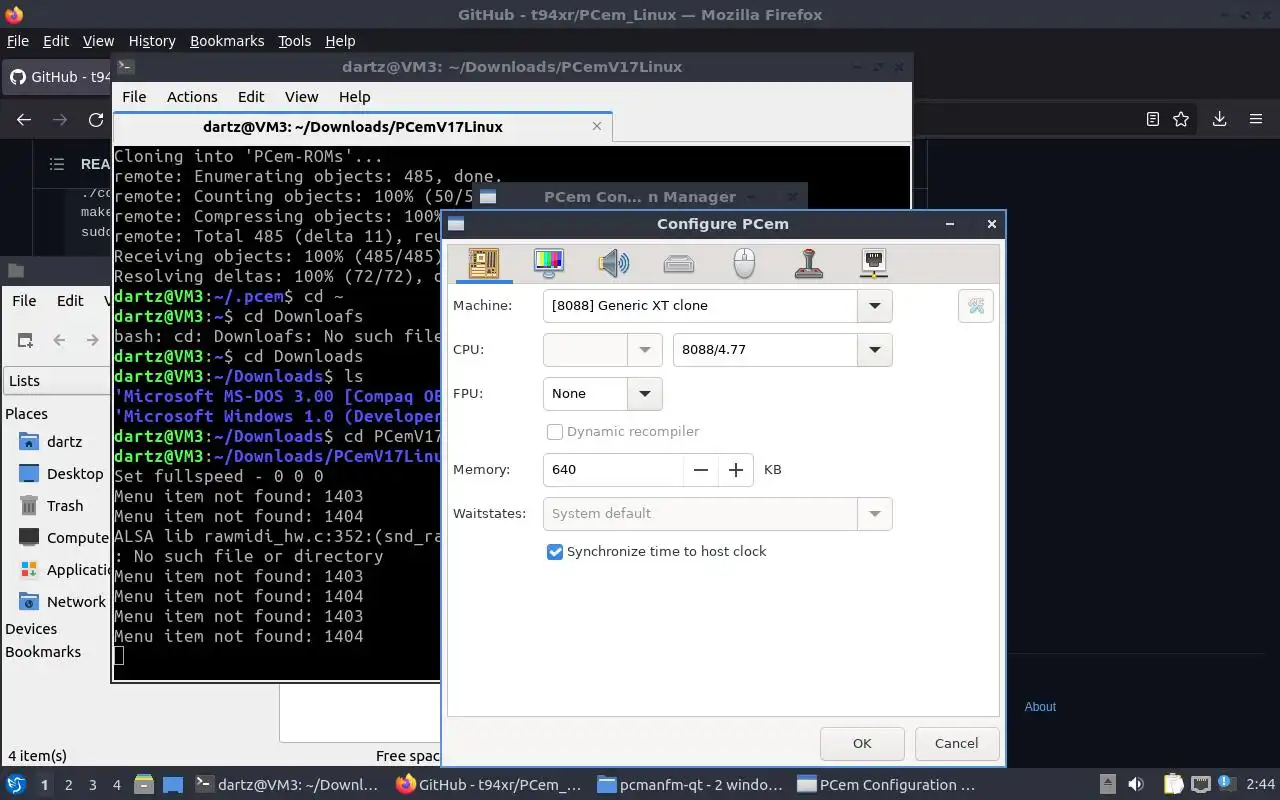1280x800 pixels.
Task: Expand the Machine dropdown arrow
Action: tap(875, 306)
